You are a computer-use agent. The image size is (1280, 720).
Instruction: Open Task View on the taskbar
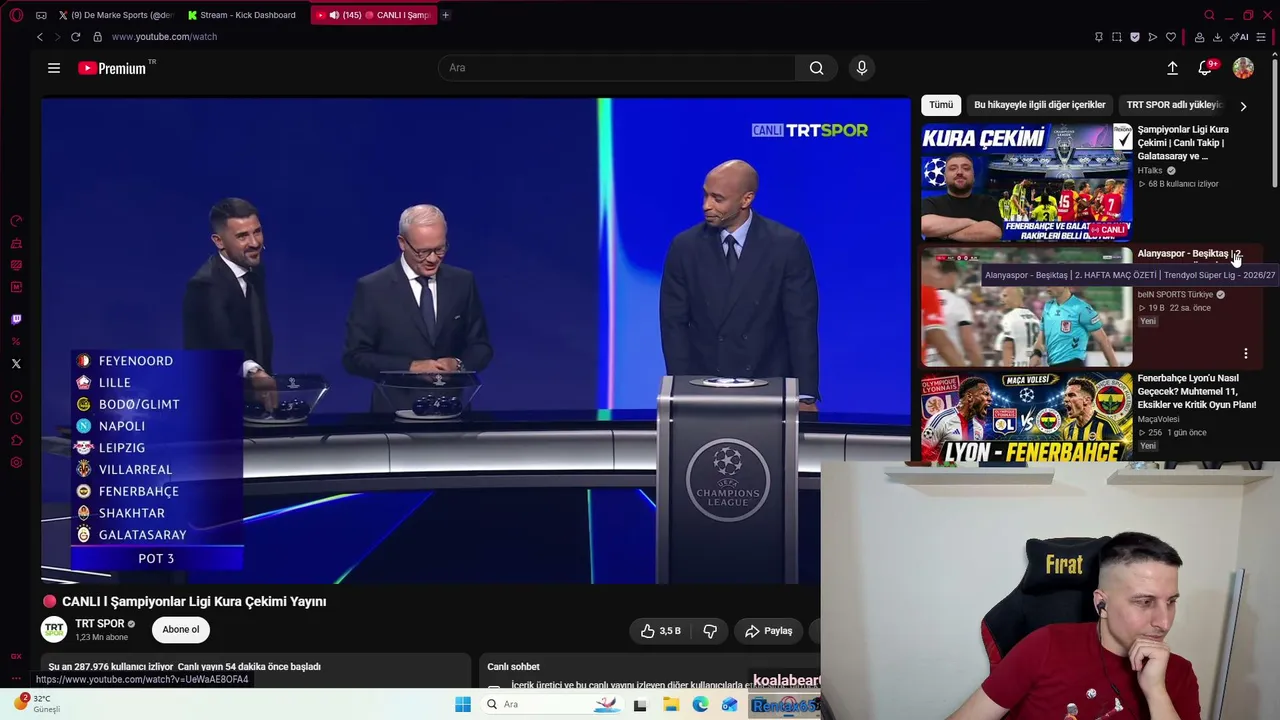(x=640, y=704)
